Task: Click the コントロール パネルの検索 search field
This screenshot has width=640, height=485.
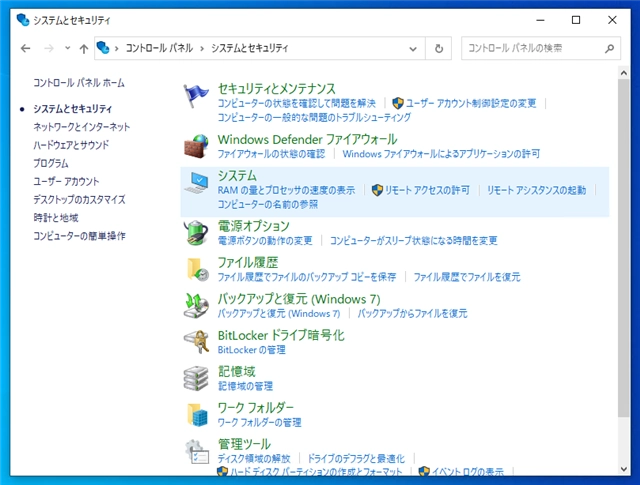Action: pyautogui.click(x=541, y=49)
